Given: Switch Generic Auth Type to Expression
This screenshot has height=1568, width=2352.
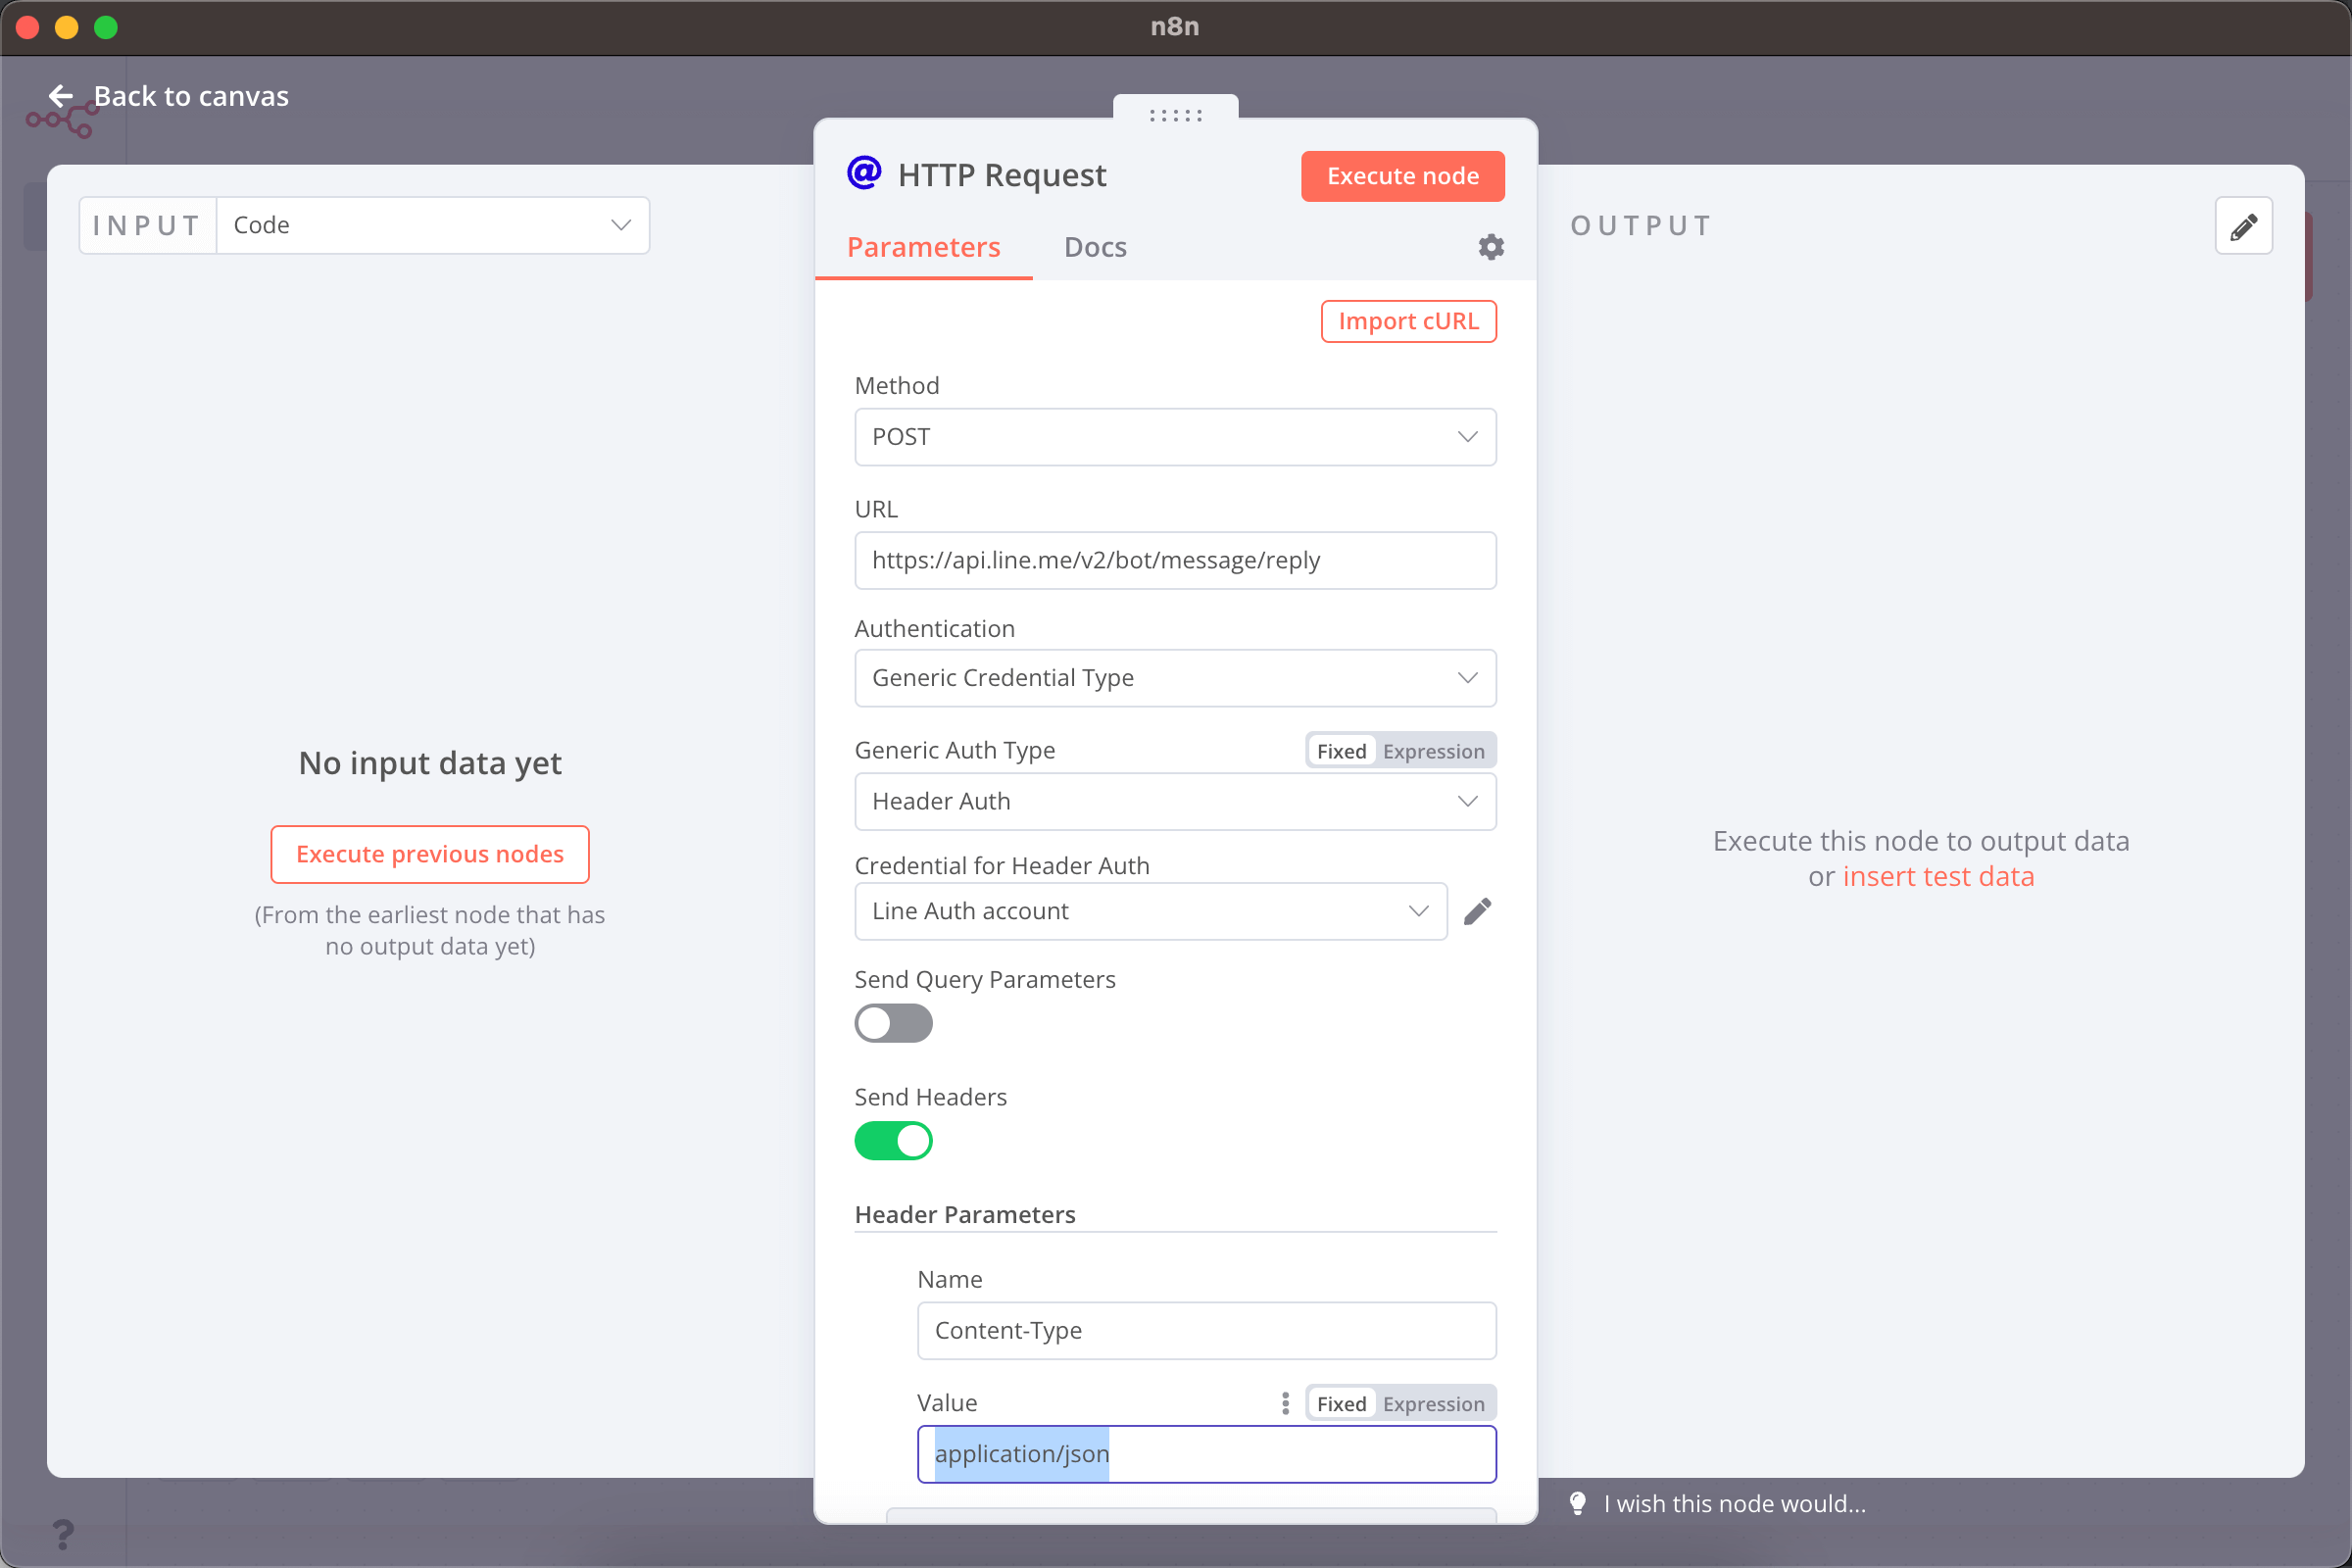Looking at the screenshot, I should tap(1434, 750).
